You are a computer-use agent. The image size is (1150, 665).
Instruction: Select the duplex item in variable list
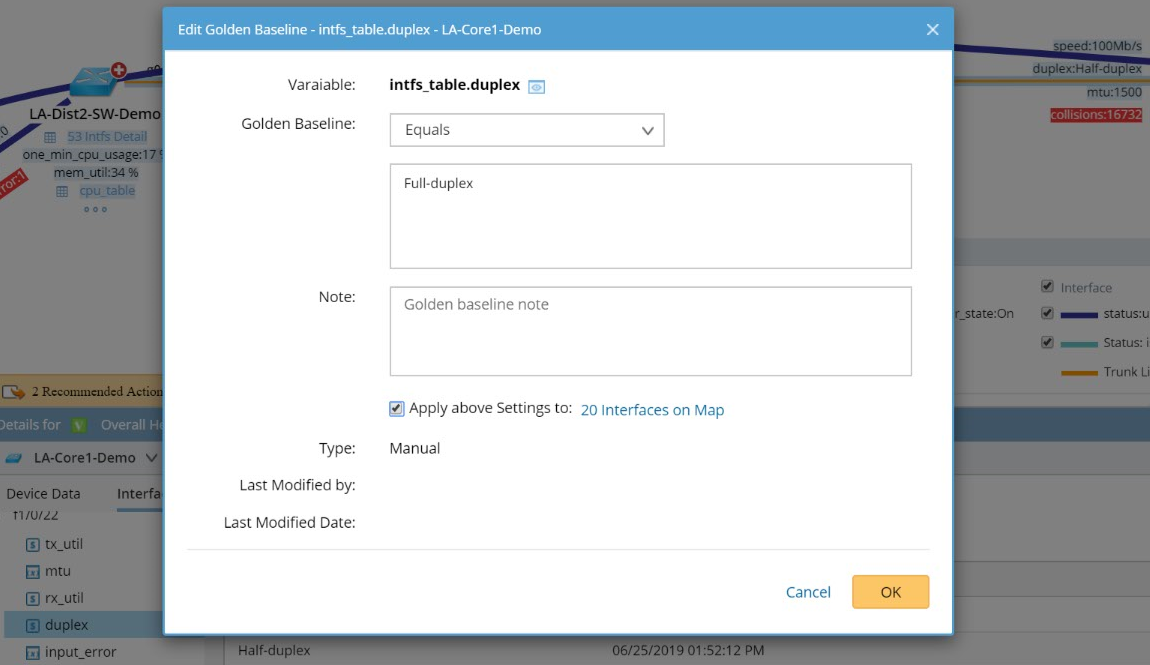pyautogui.click(x=67, y=625)
